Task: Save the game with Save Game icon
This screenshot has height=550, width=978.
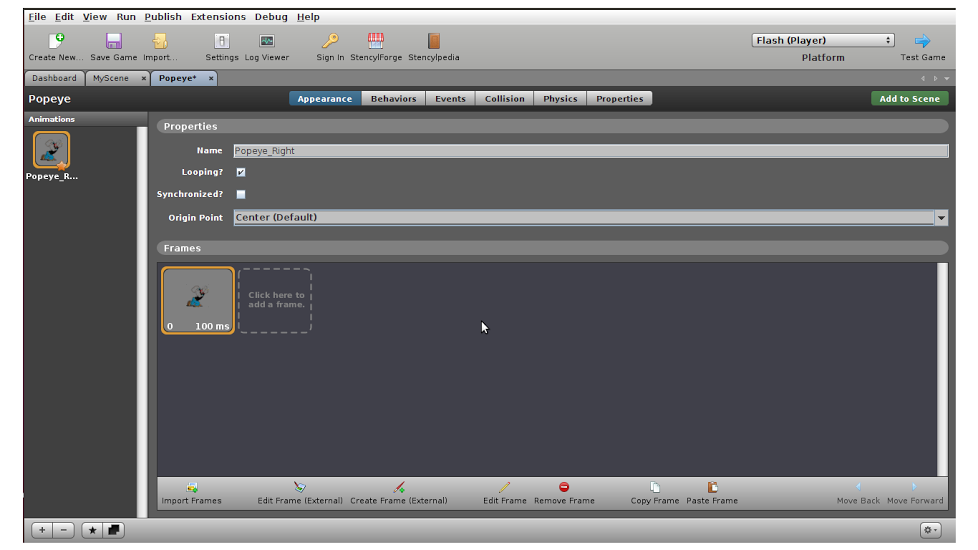Action: (x=113, y=41)
